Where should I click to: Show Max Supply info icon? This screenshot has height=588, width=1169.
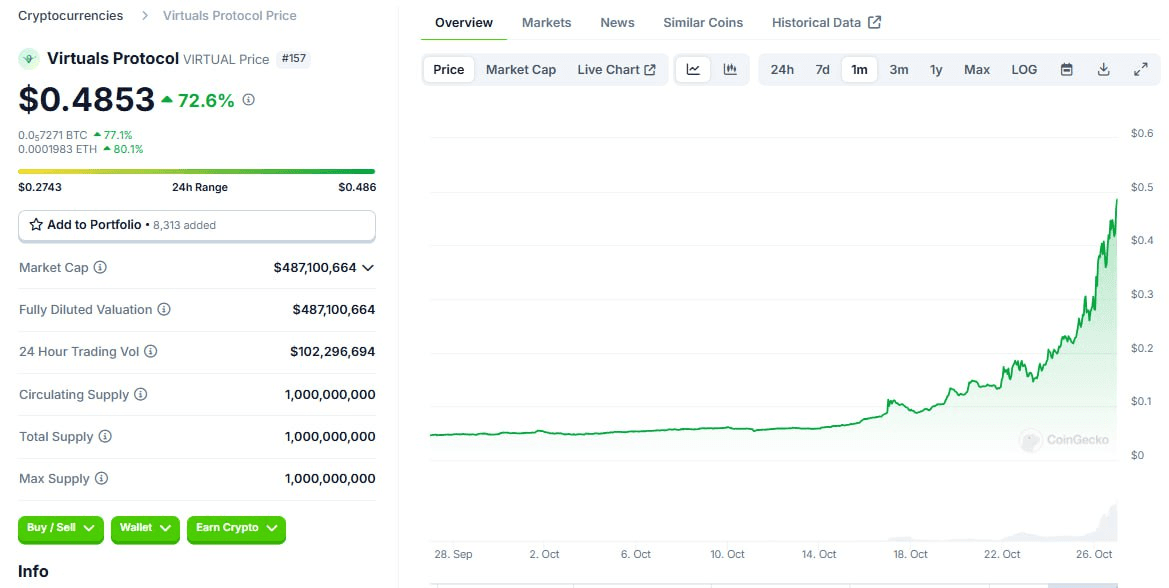tap(101, 478)
